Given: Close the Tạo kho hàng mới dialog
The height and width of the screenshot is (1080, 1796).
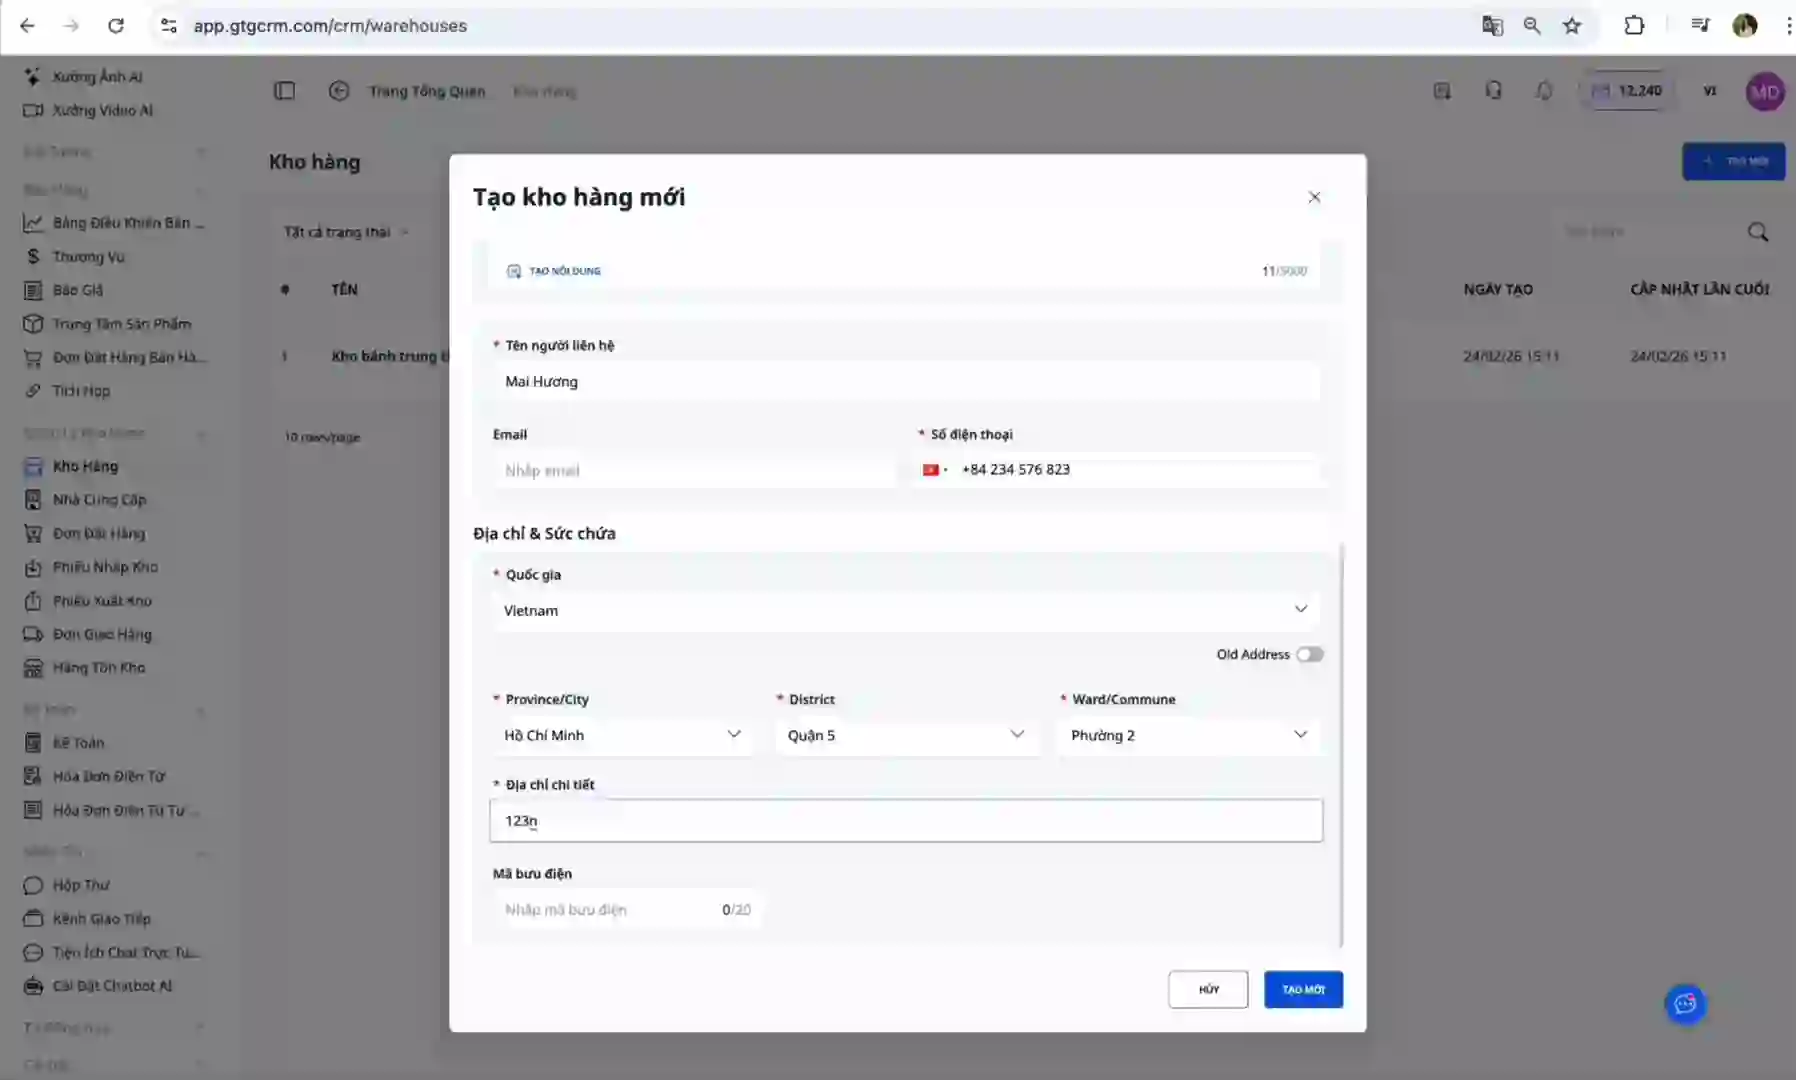Looking at the screenshot, I should 1314,197.
